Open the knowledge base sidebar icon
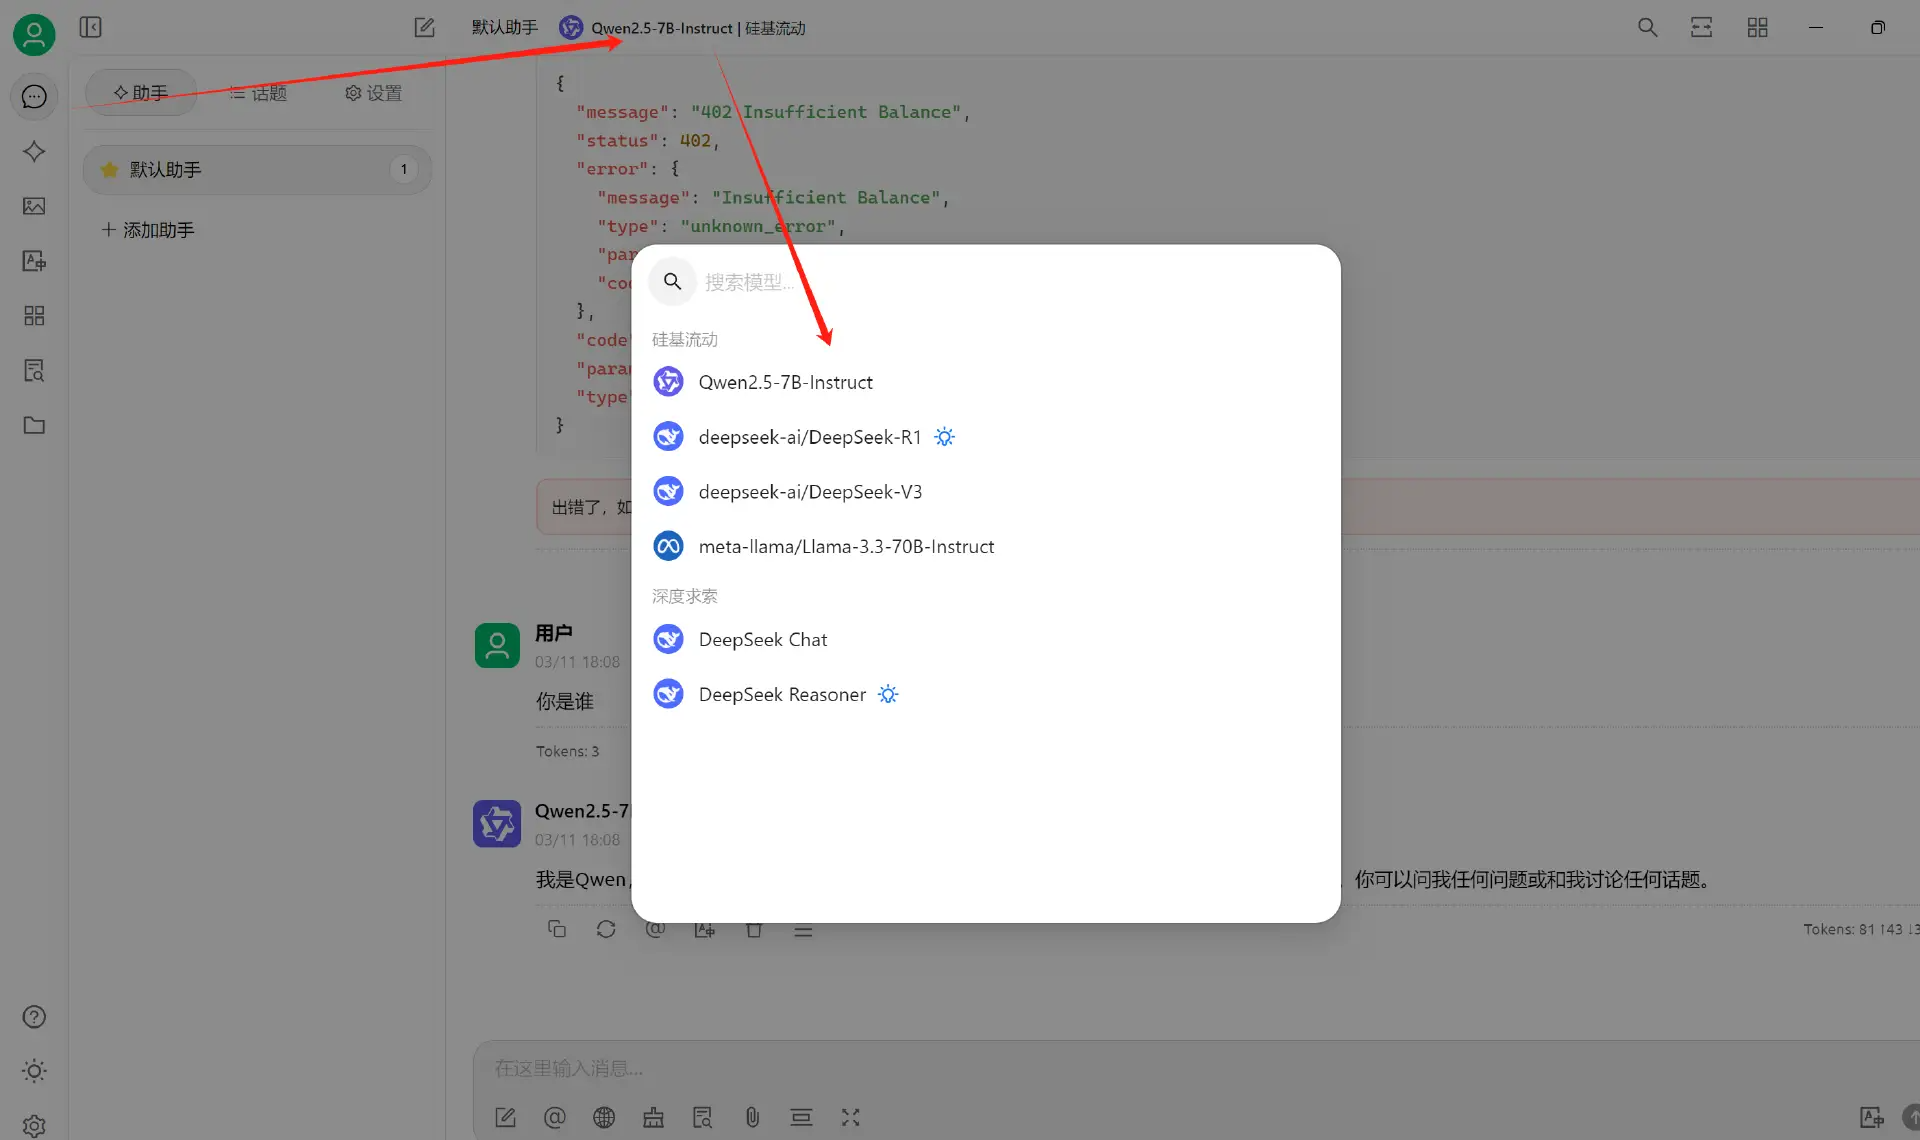Viewport: 1920px width, 1140px height. pyautogui.click(x=34, y=371)
